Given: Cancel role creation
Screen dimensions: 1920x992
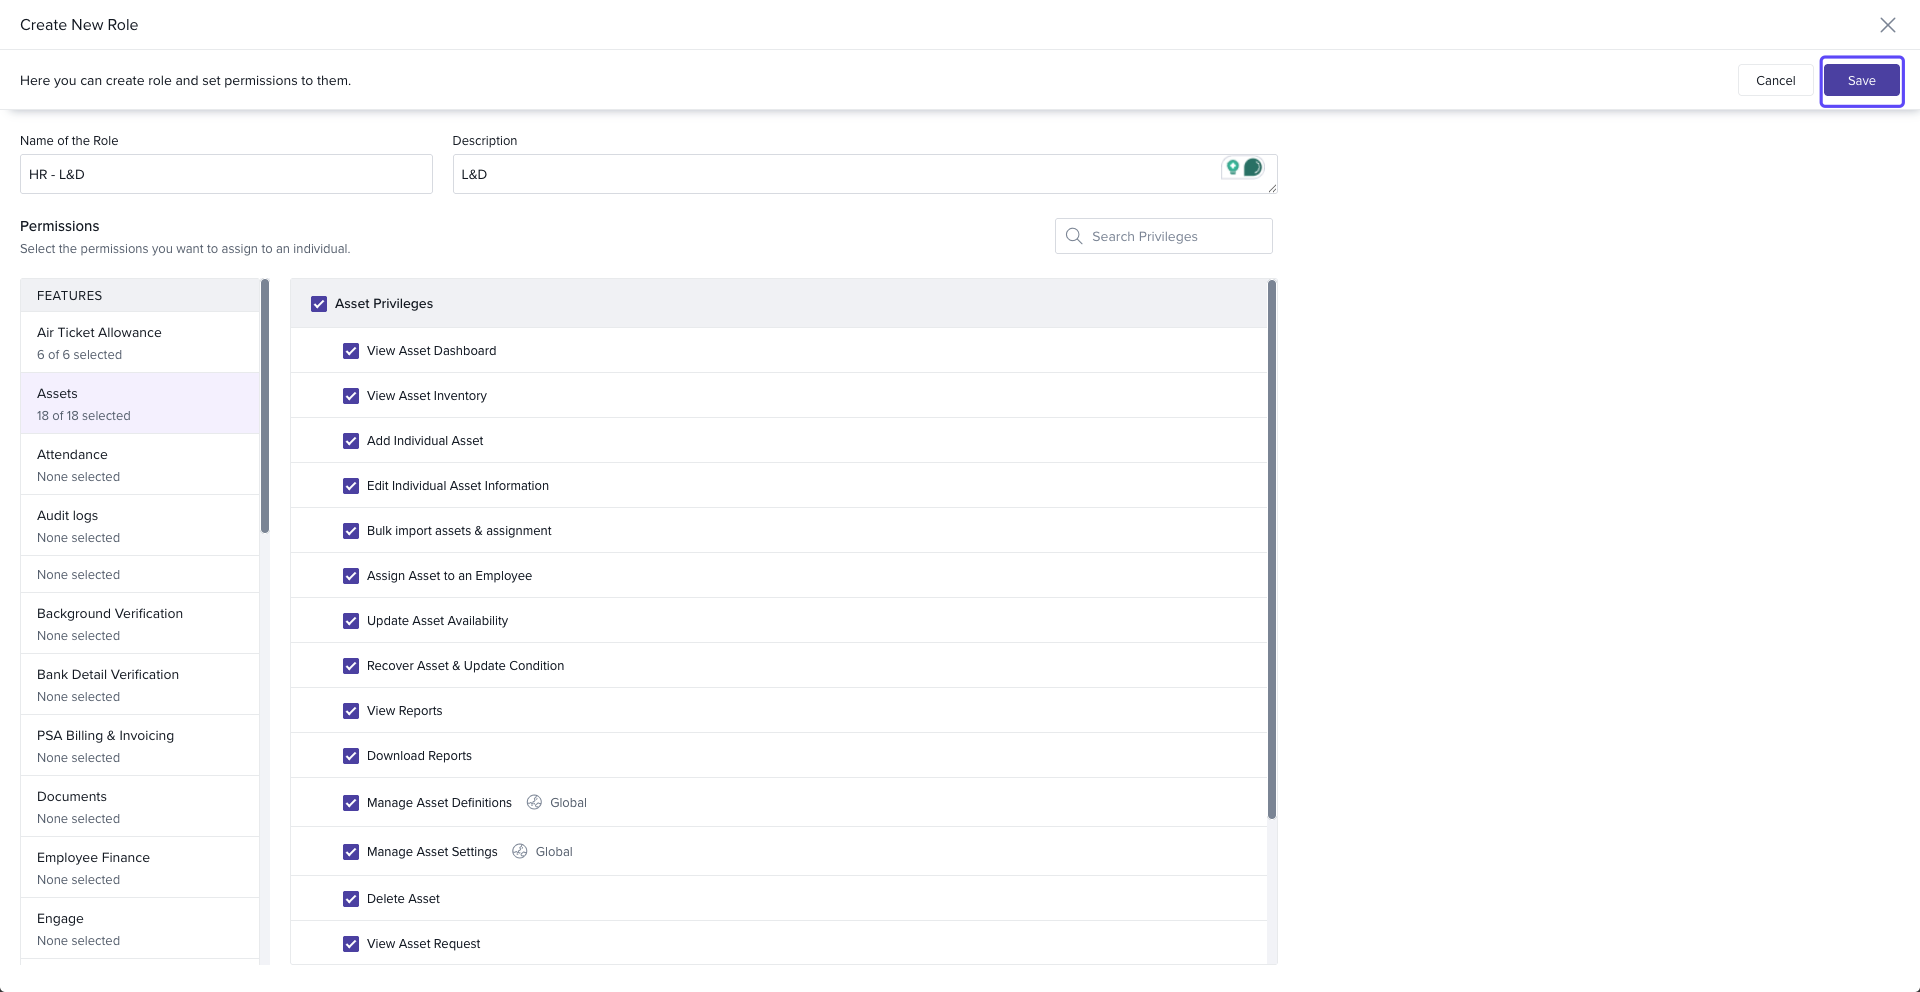Looking at the screenshot, I should click(x=1774, y=81).
